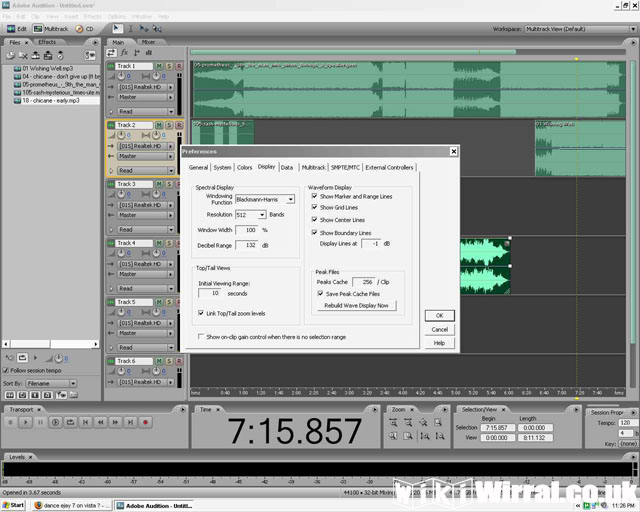Select the Scrub tool

157,29
